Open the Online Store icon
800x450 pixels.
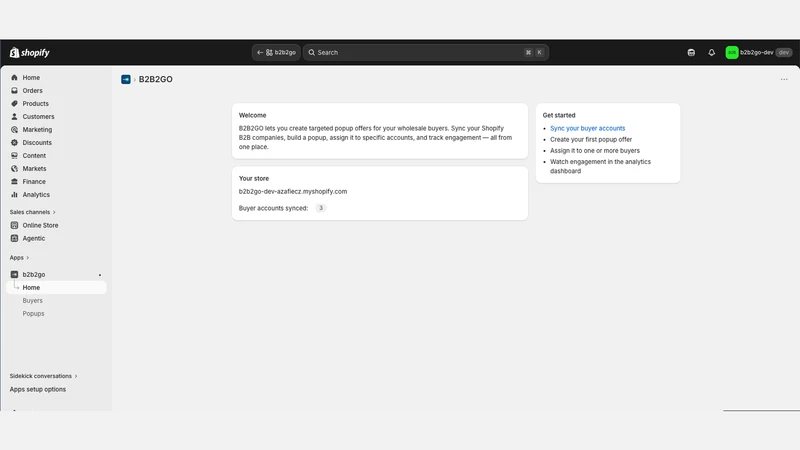coord(14,225)
